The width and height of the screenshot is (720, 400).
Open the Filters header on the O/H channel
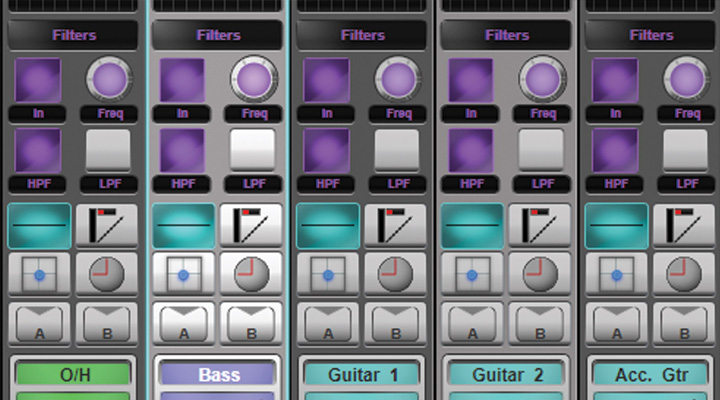(74, 35)
